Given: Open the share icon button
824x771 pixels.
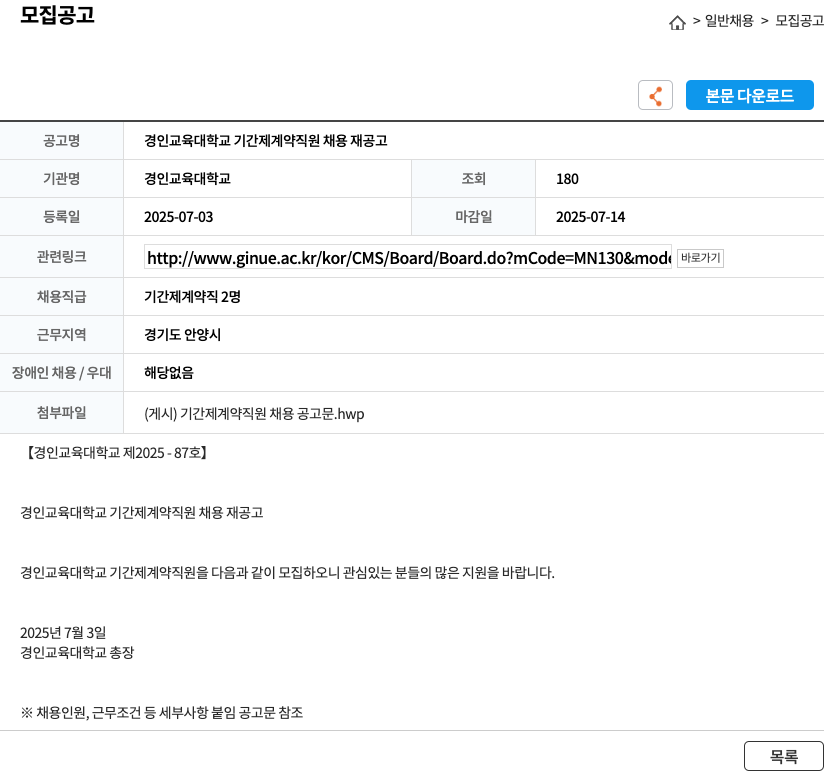Looking at the screenshot, I should (655, 95).
